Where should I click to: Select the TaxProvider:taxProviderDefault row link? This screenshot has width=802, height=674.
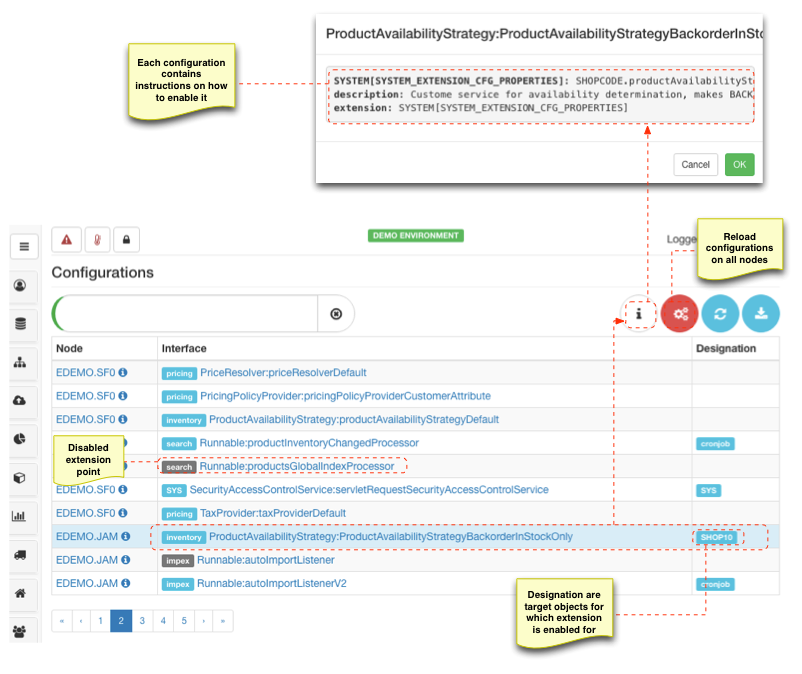click(x=273, y=513)
